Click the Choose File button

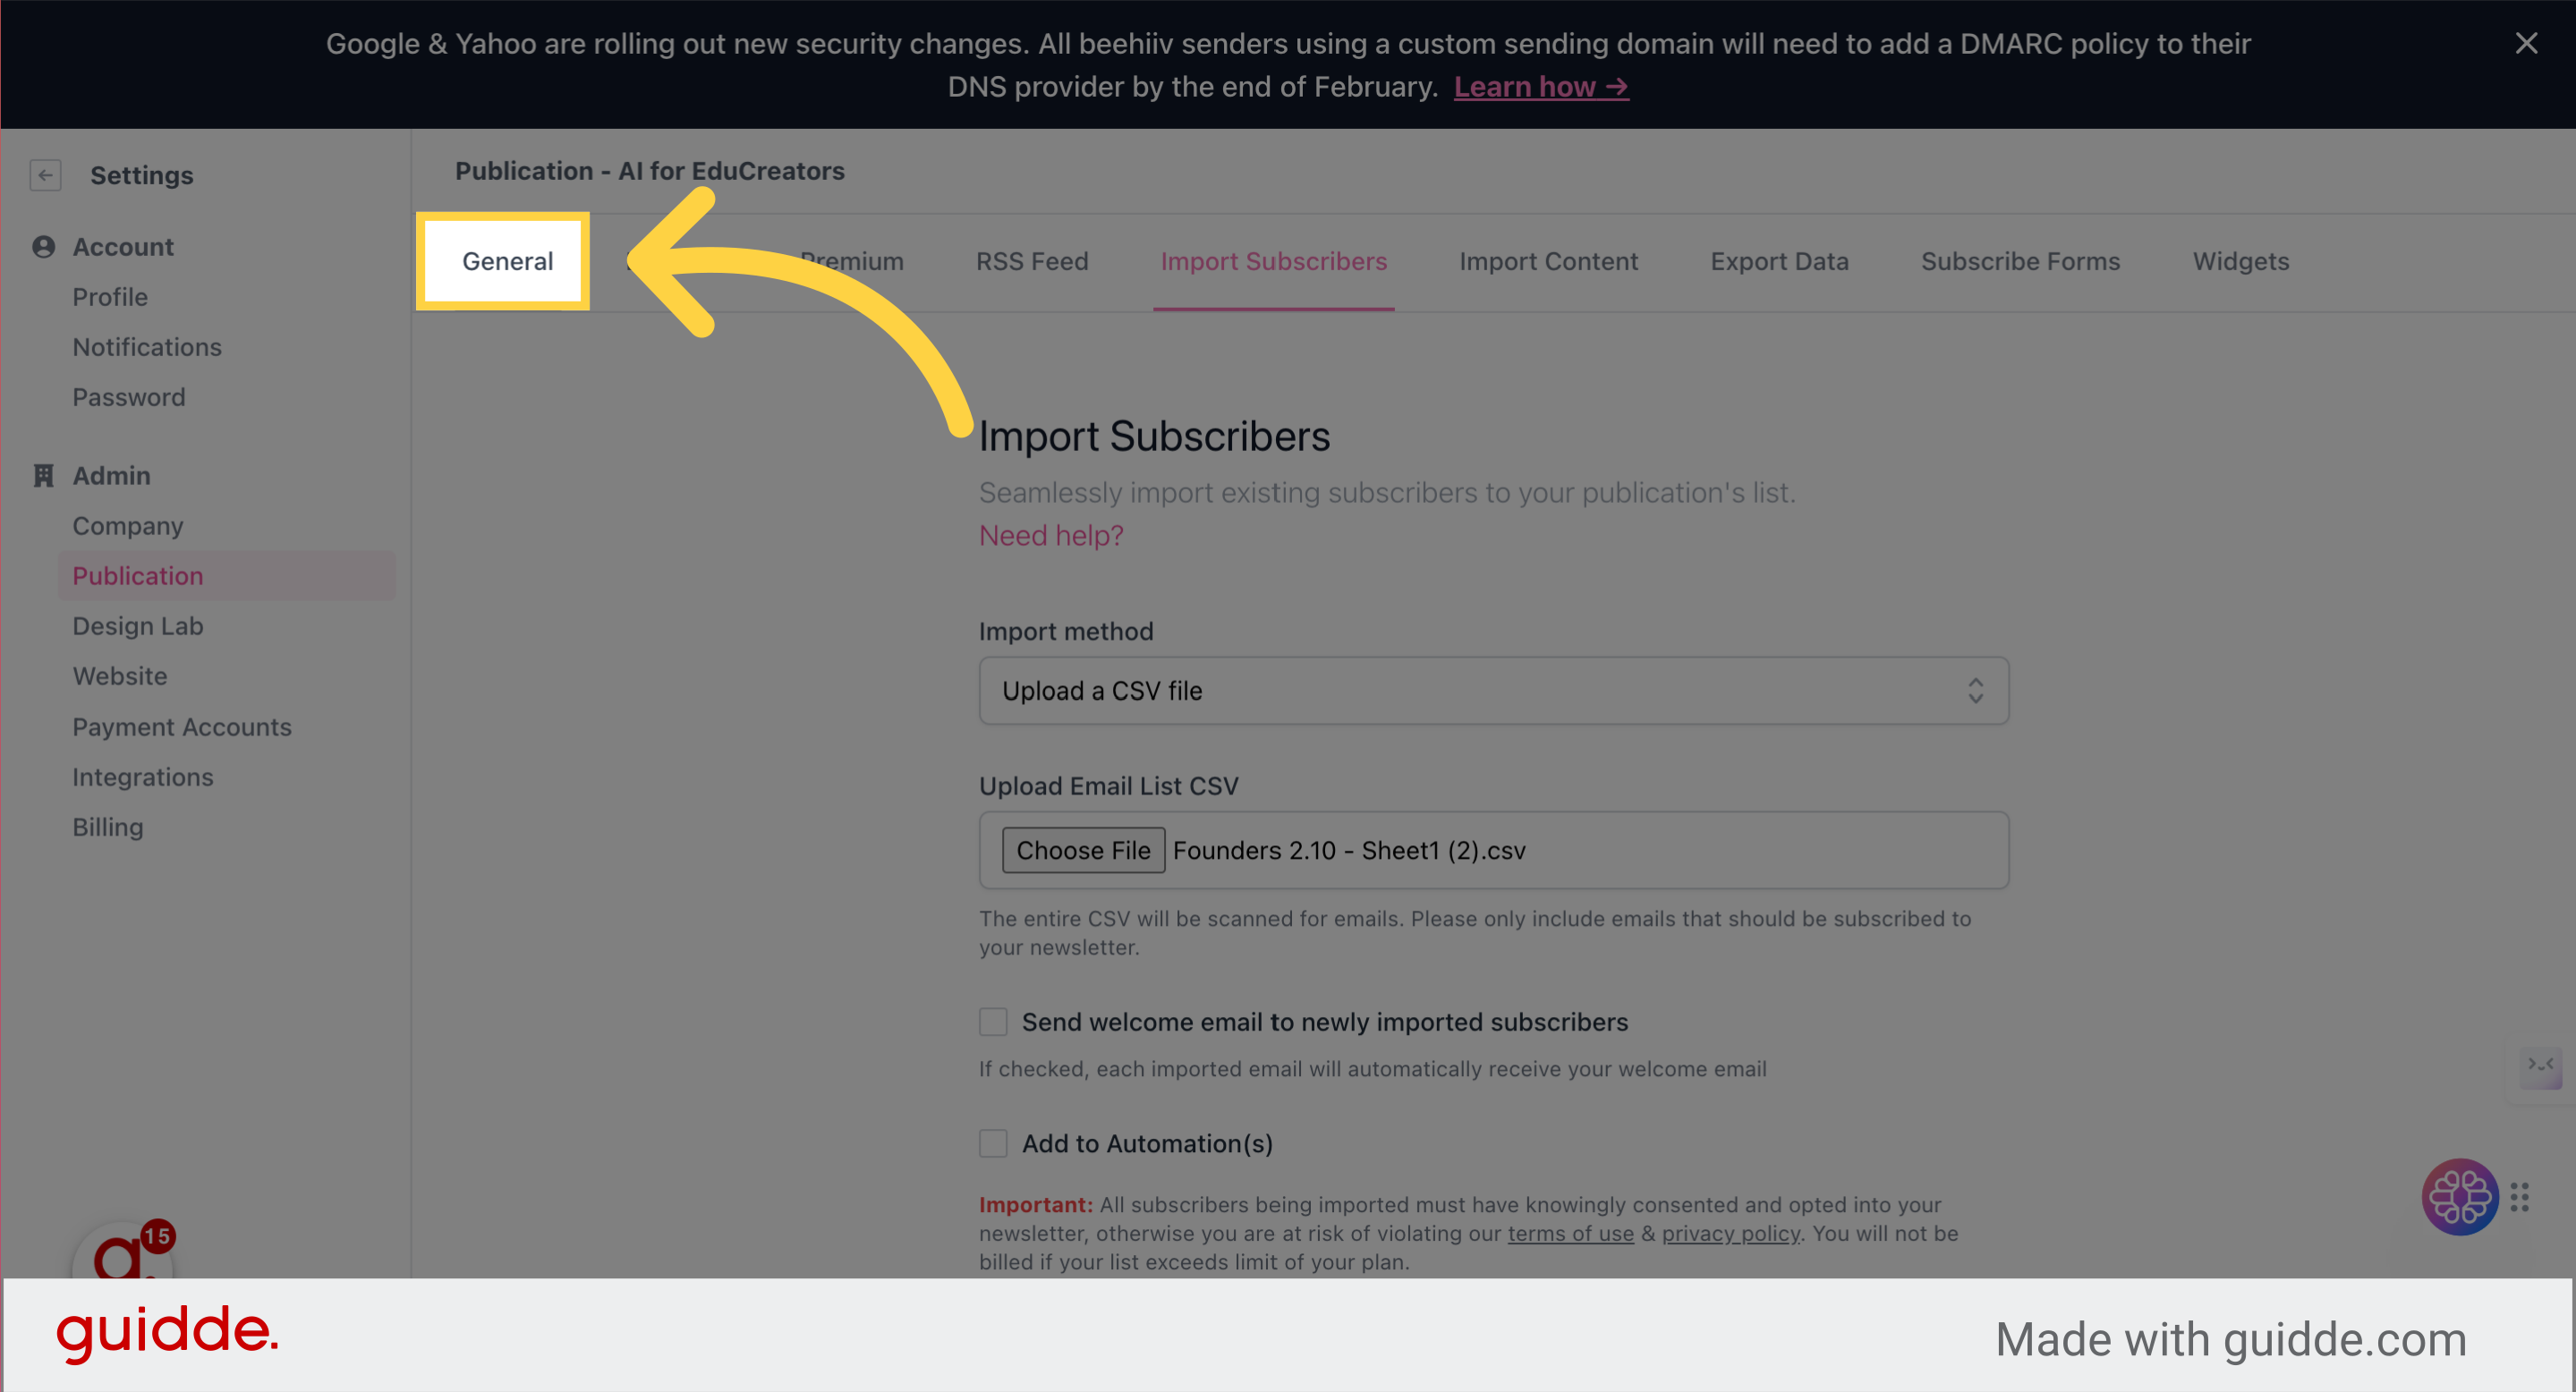pos(1083,850)
